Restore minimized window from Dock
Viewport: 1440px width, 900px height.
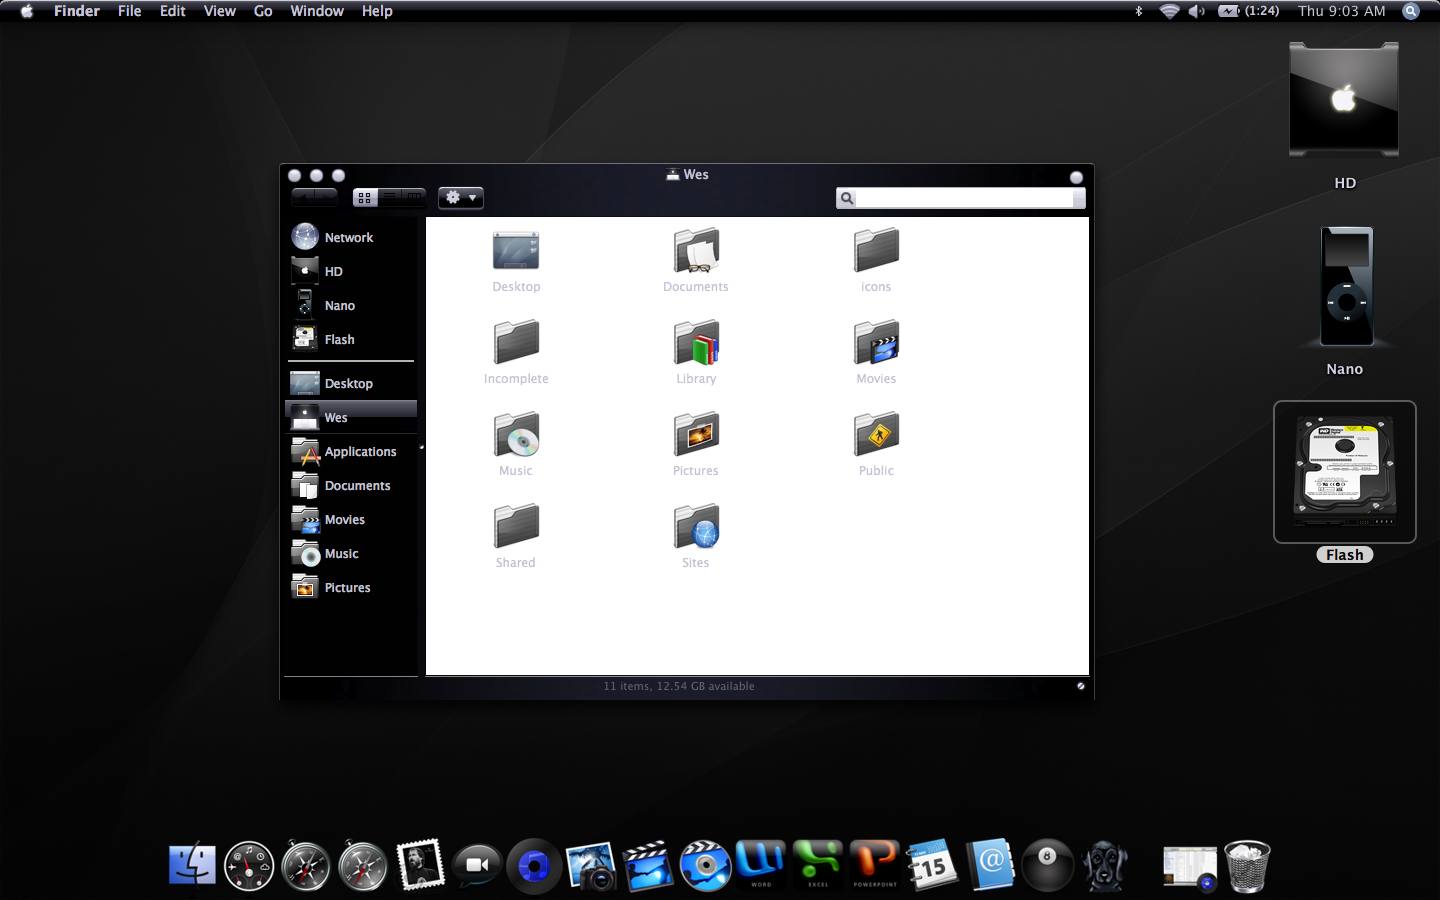coord(1190,867)
